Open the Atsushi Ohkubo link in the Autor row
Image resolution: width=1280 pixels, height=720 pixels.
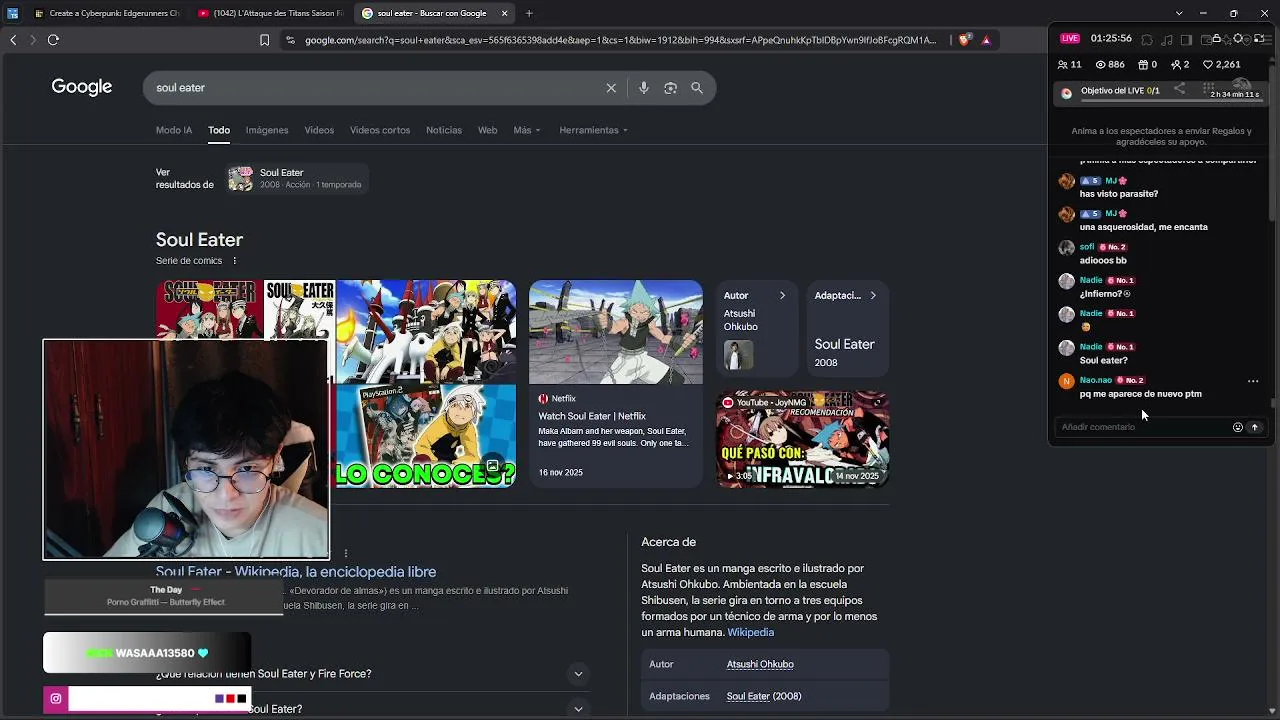[760, 664]
